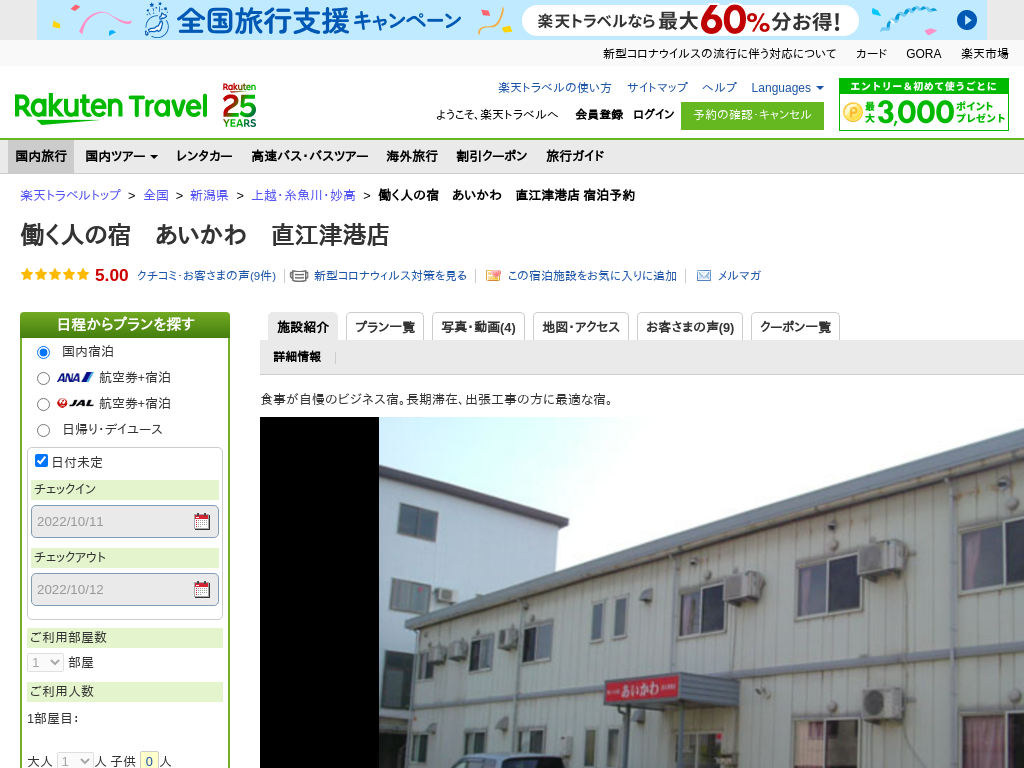Screen dimensions: 1024x768
Task: Click the ログイン link
Action: click(x=654, y=114)
